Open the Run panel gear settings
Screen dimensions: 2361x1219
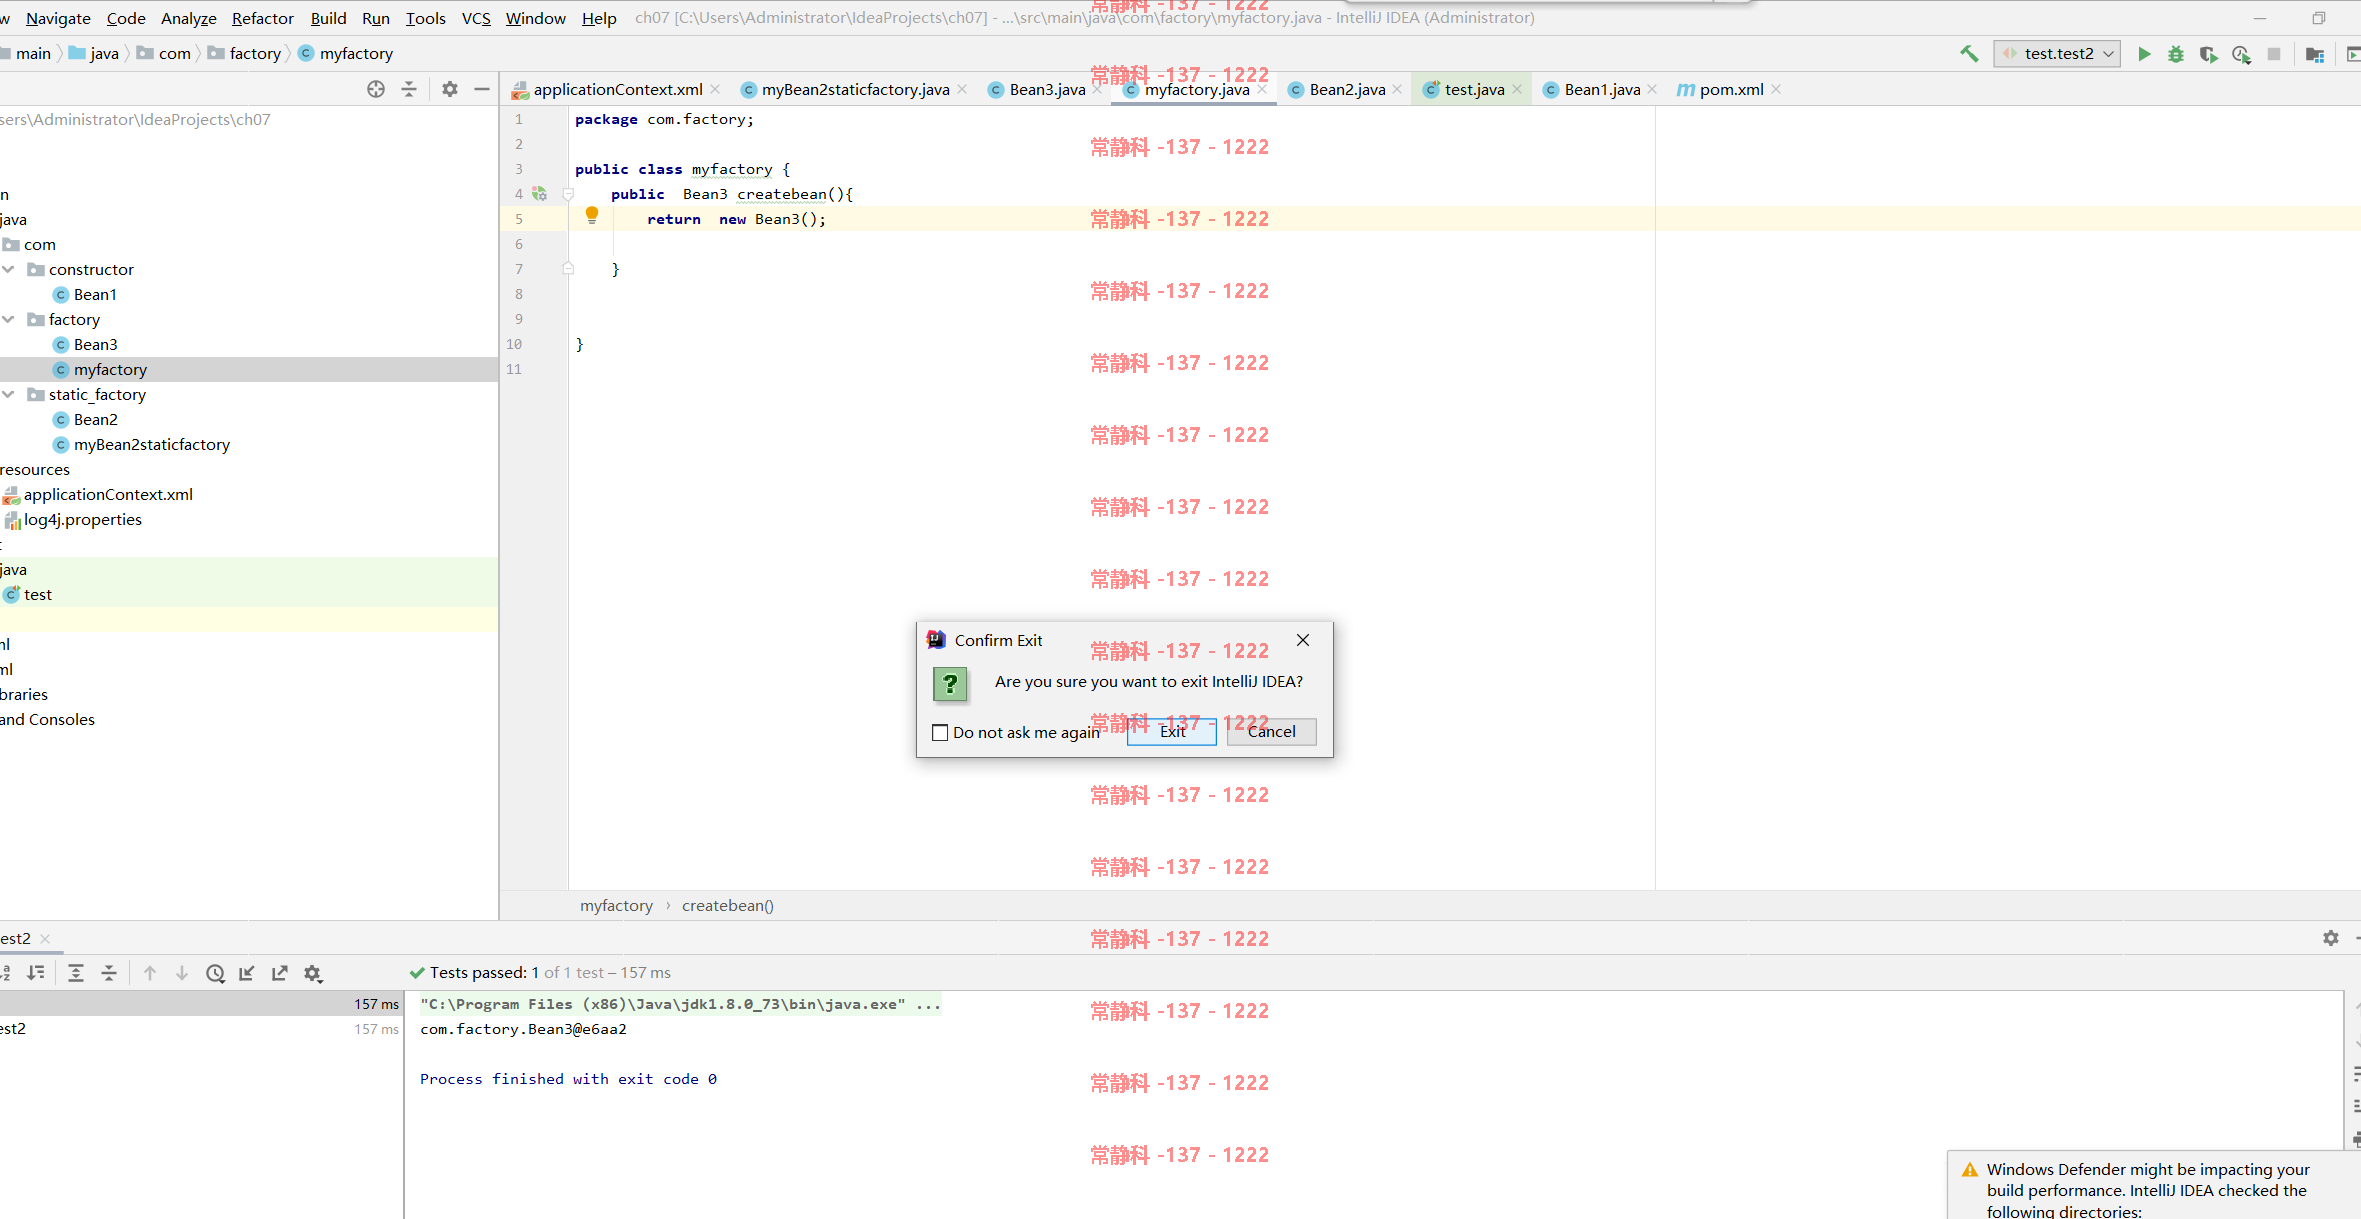2331,938
